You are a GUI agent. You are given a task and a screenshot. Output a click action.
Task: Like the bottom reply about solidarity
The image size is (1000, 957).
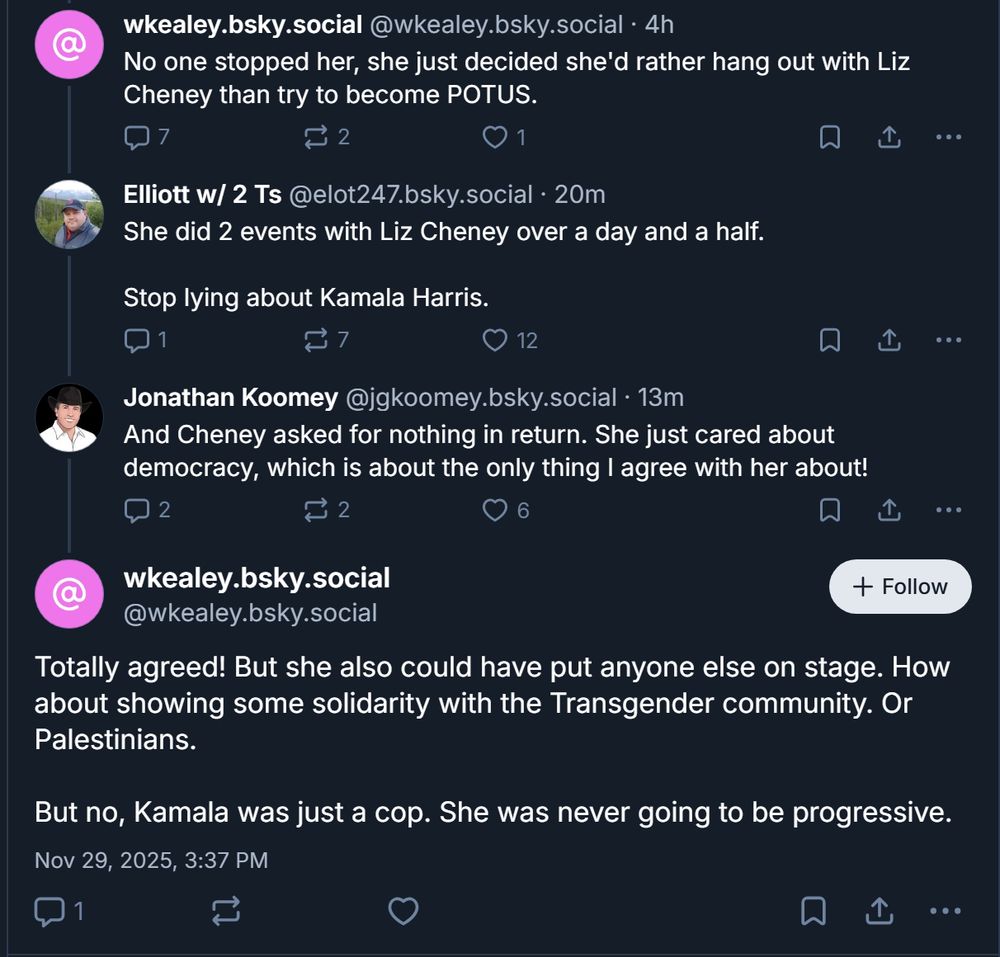pos(404,911)
